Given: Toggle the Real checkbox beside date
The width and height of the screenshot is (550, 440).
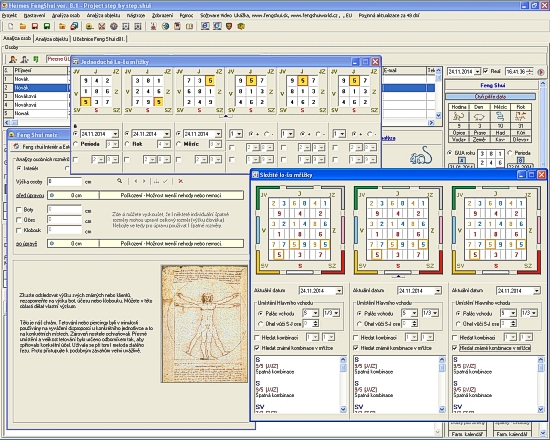Looking at the screenshot, I should pos(485,71).
